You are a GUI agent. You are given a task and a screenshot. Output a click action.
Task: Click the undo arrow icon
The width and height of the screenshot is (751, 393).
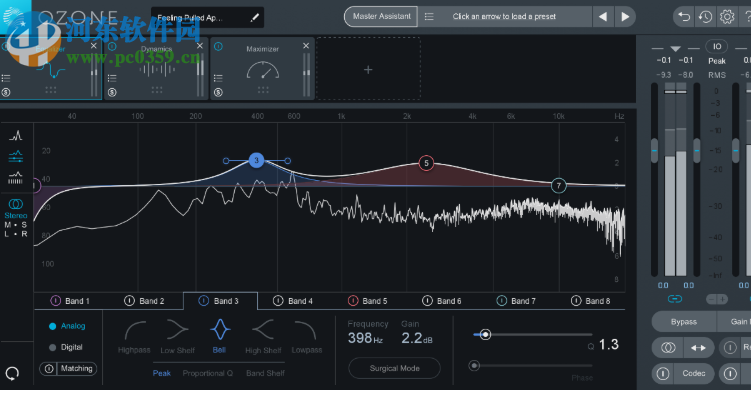[x=683, y=17]
